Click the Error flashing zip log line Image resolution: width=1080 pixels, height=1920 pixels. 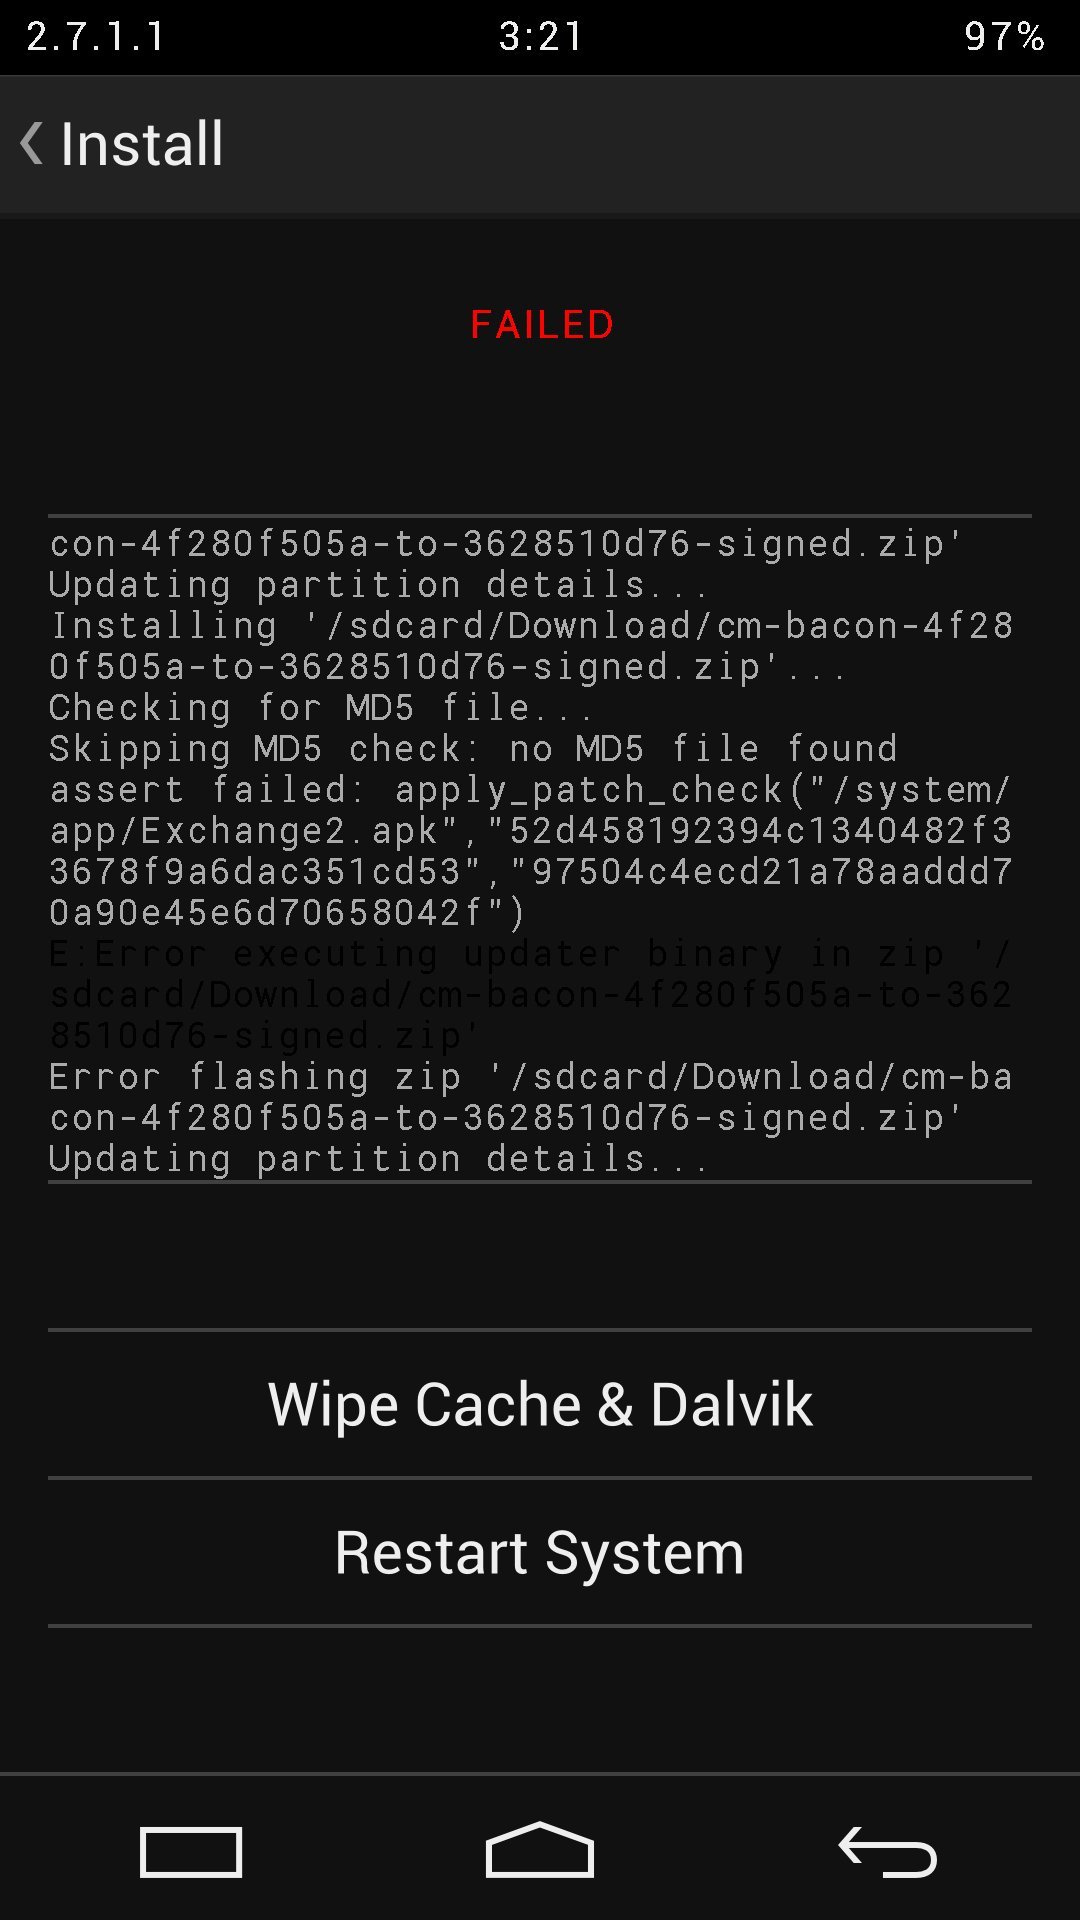click(530, 1077)
